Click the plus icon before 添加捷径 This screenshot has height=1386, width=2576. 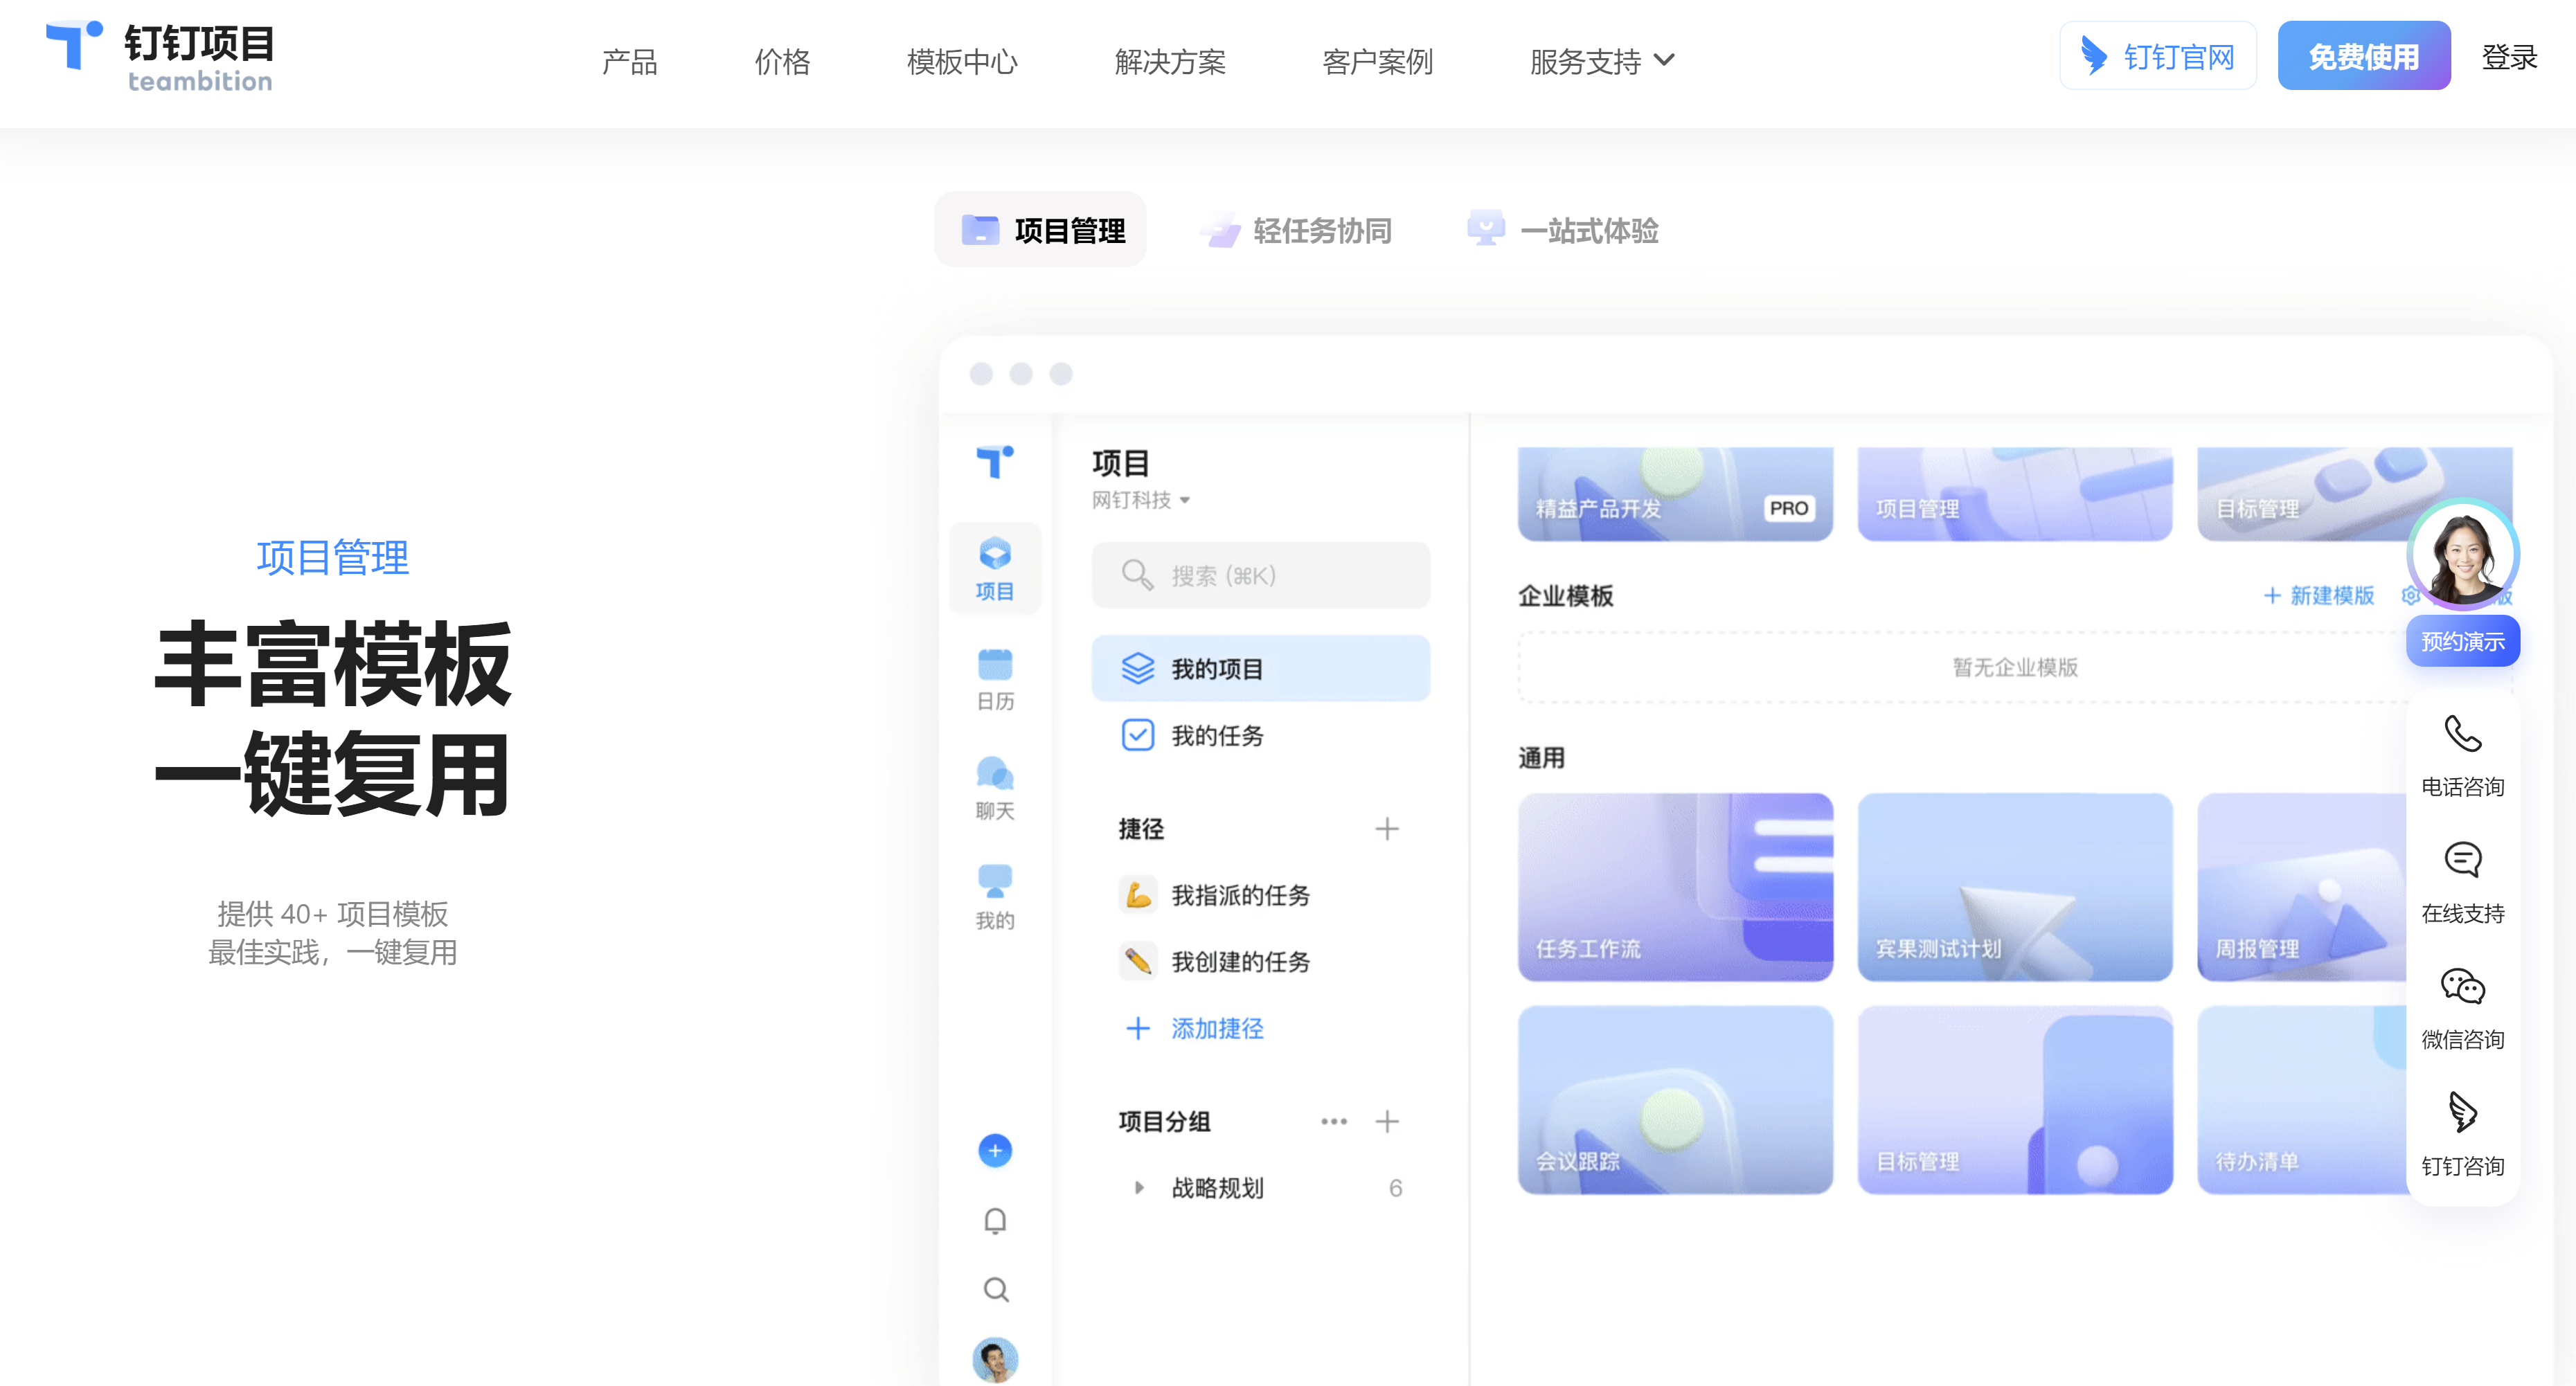[1137, 1029]
